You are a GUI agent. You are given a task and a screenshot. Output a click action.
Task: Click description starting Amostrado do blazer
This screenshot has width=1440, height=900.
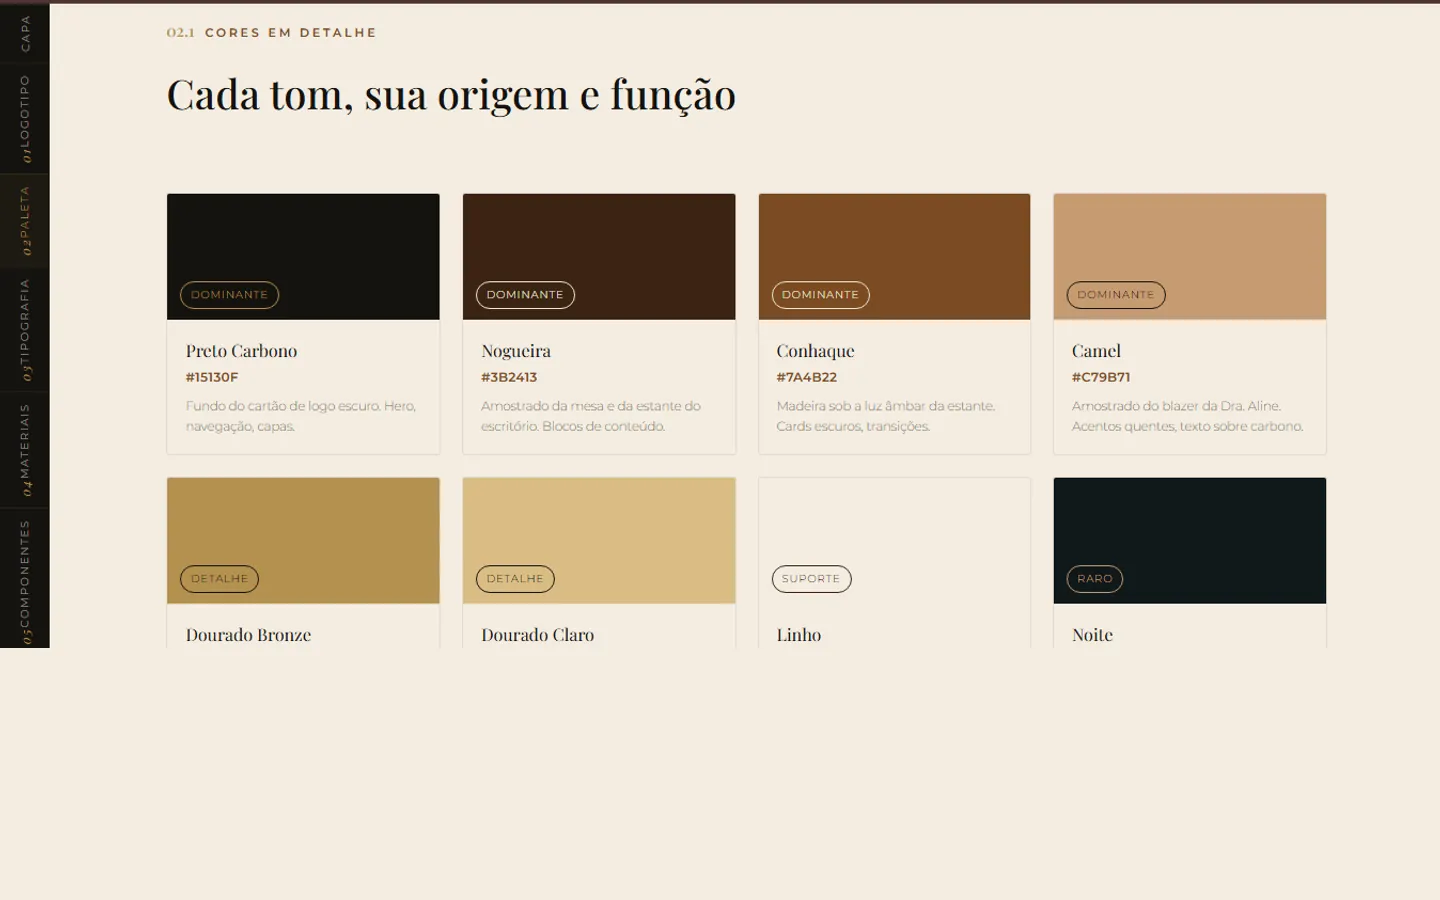click(1187, 416)
